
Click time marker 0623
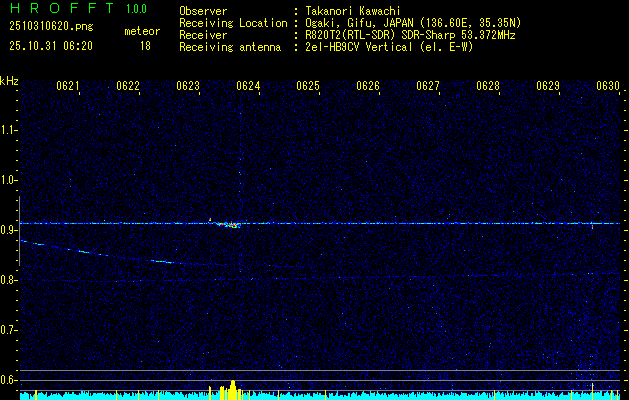188,86
